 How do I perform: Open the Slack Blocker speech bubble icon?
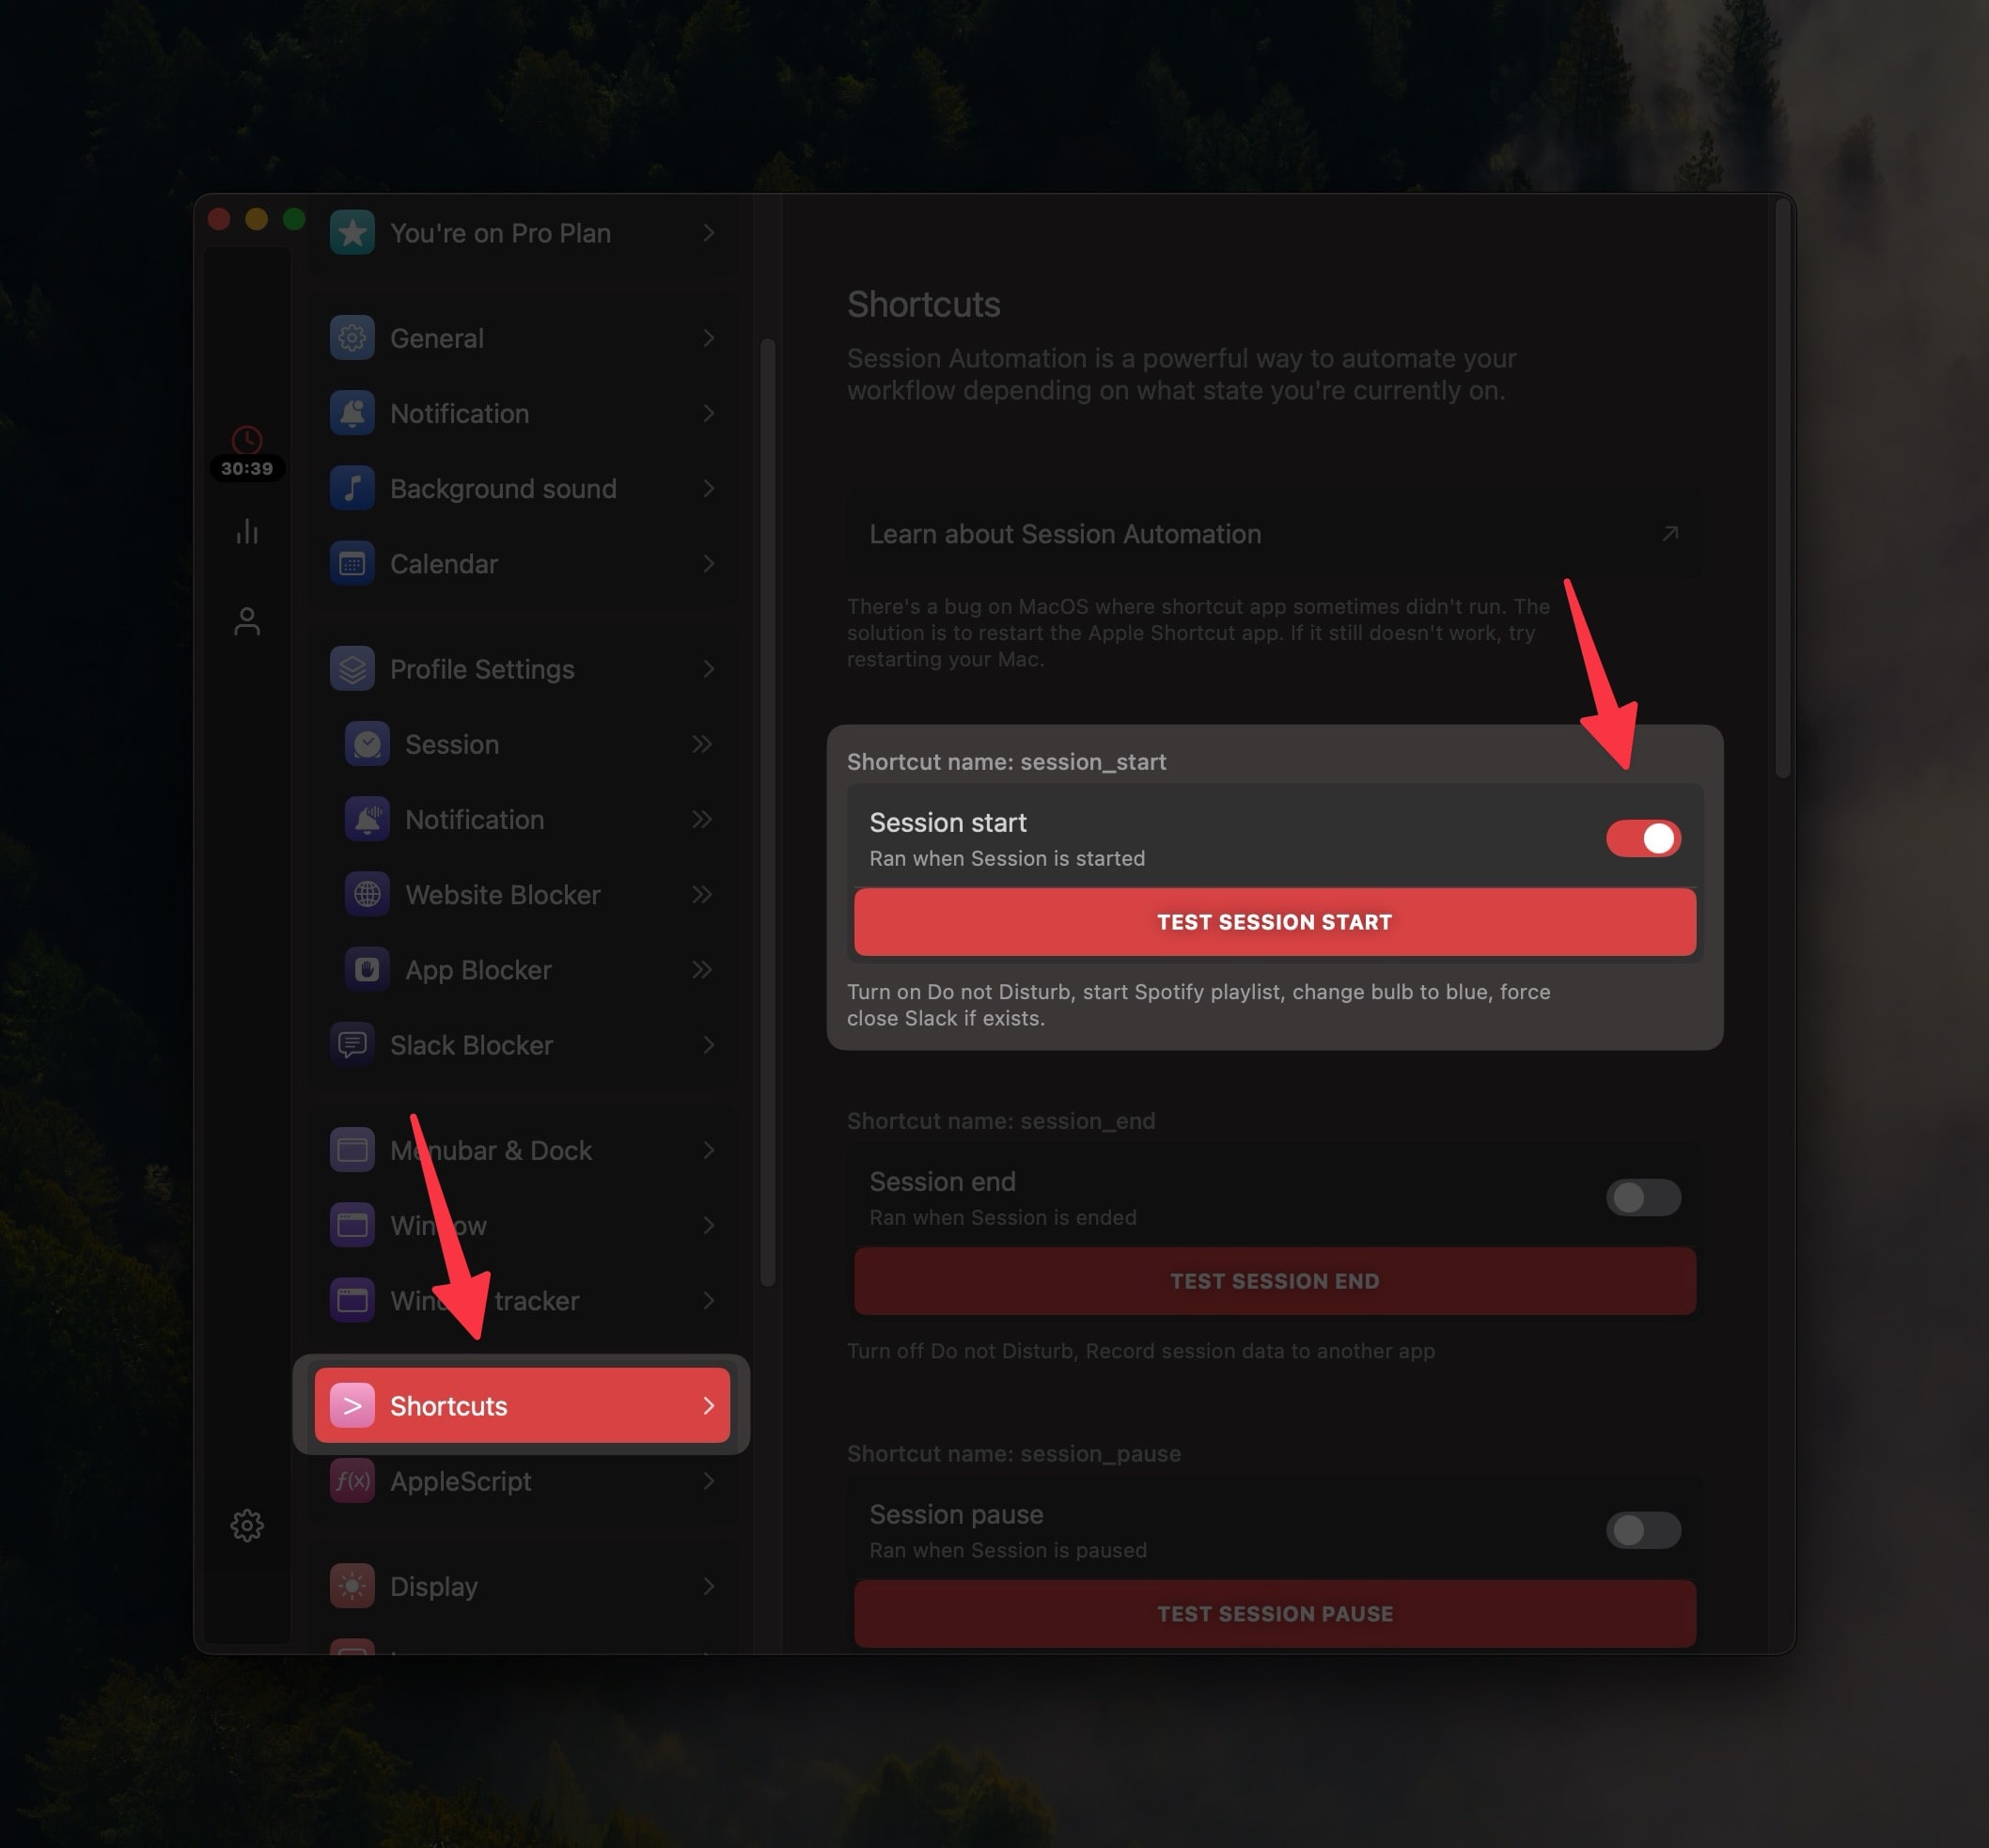(352, 1045)
